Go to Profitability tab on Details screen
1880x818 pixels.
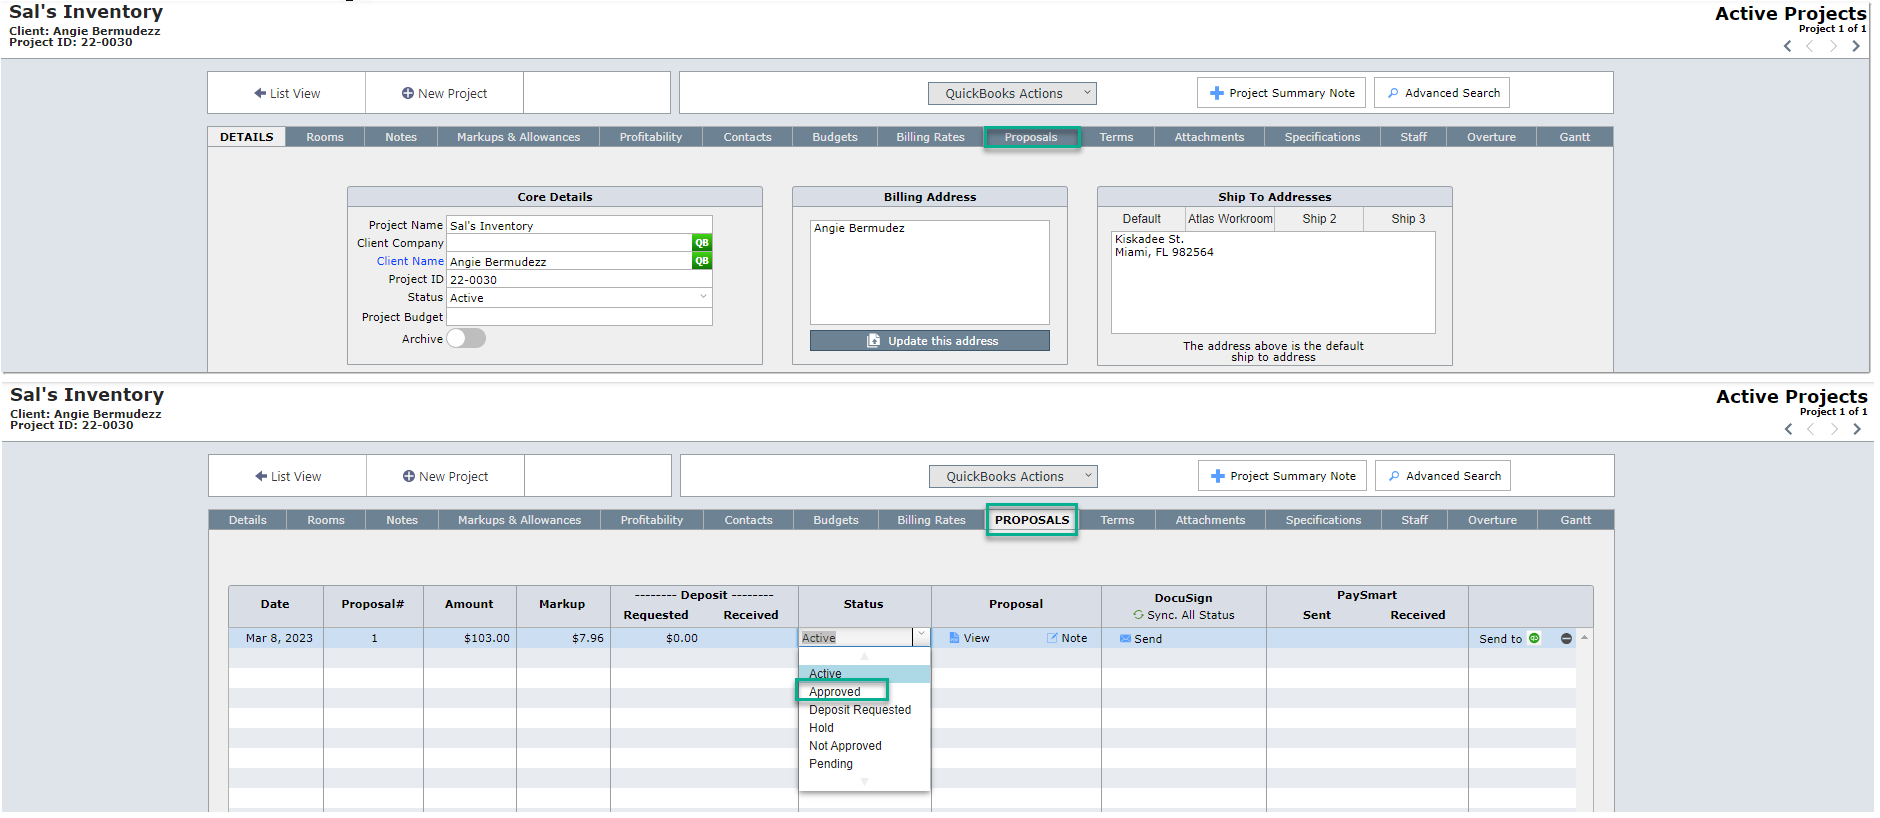point(651,137)
